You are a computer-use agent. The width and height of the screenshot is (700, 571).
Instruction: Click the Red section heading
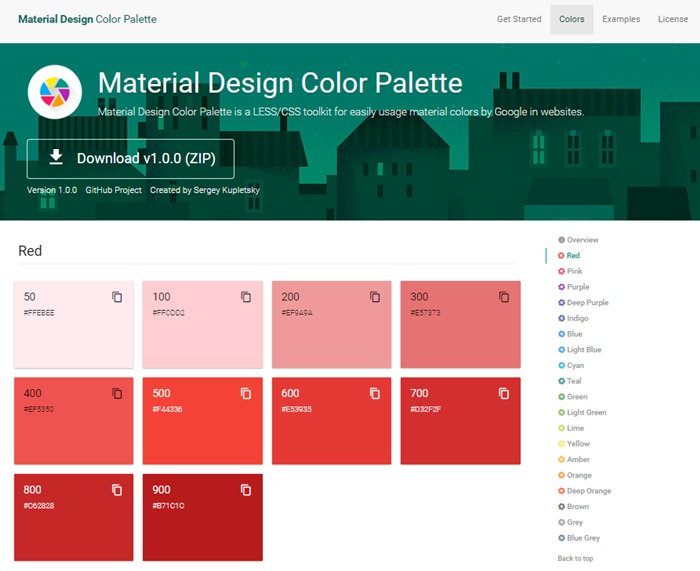pos(30,250)
